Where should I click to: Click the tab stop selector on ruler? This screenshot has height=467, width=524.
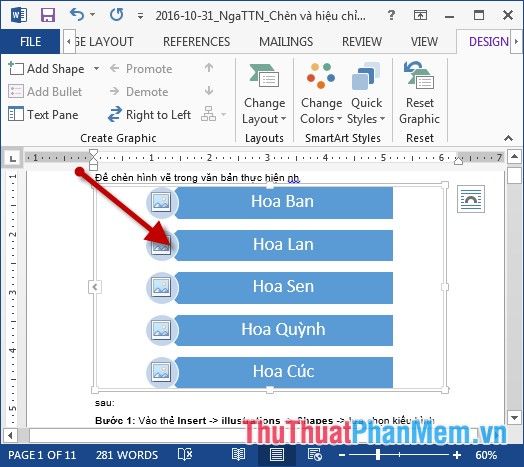pos(13,158)
